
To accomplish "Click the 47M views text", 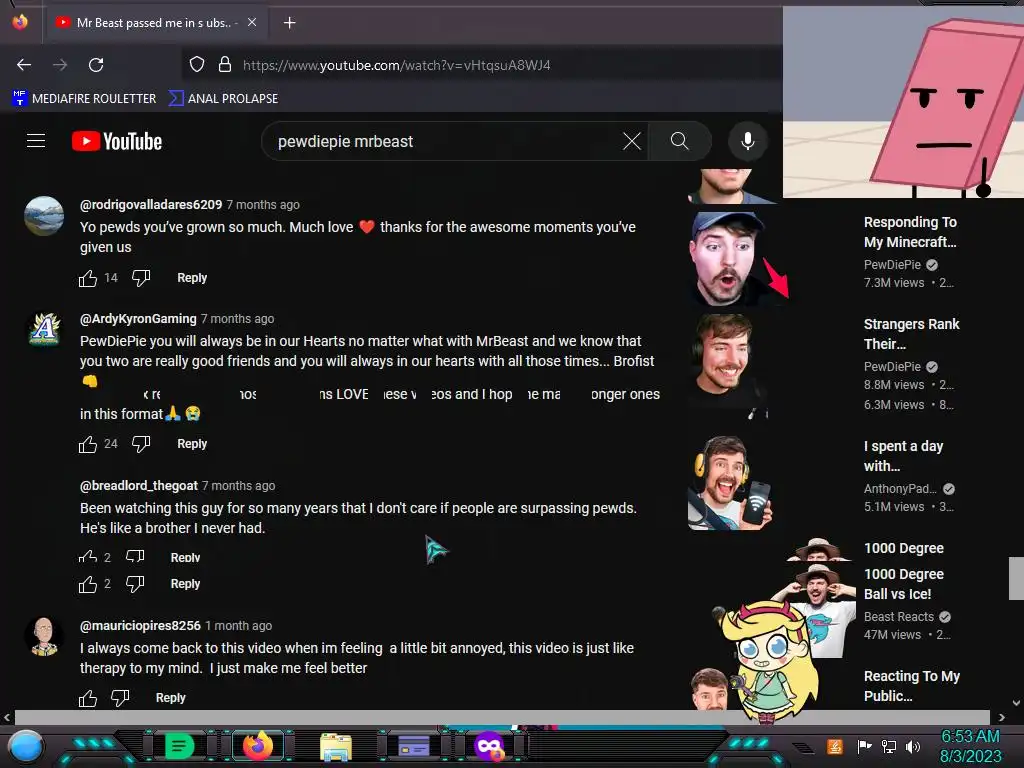I will 892,635.
